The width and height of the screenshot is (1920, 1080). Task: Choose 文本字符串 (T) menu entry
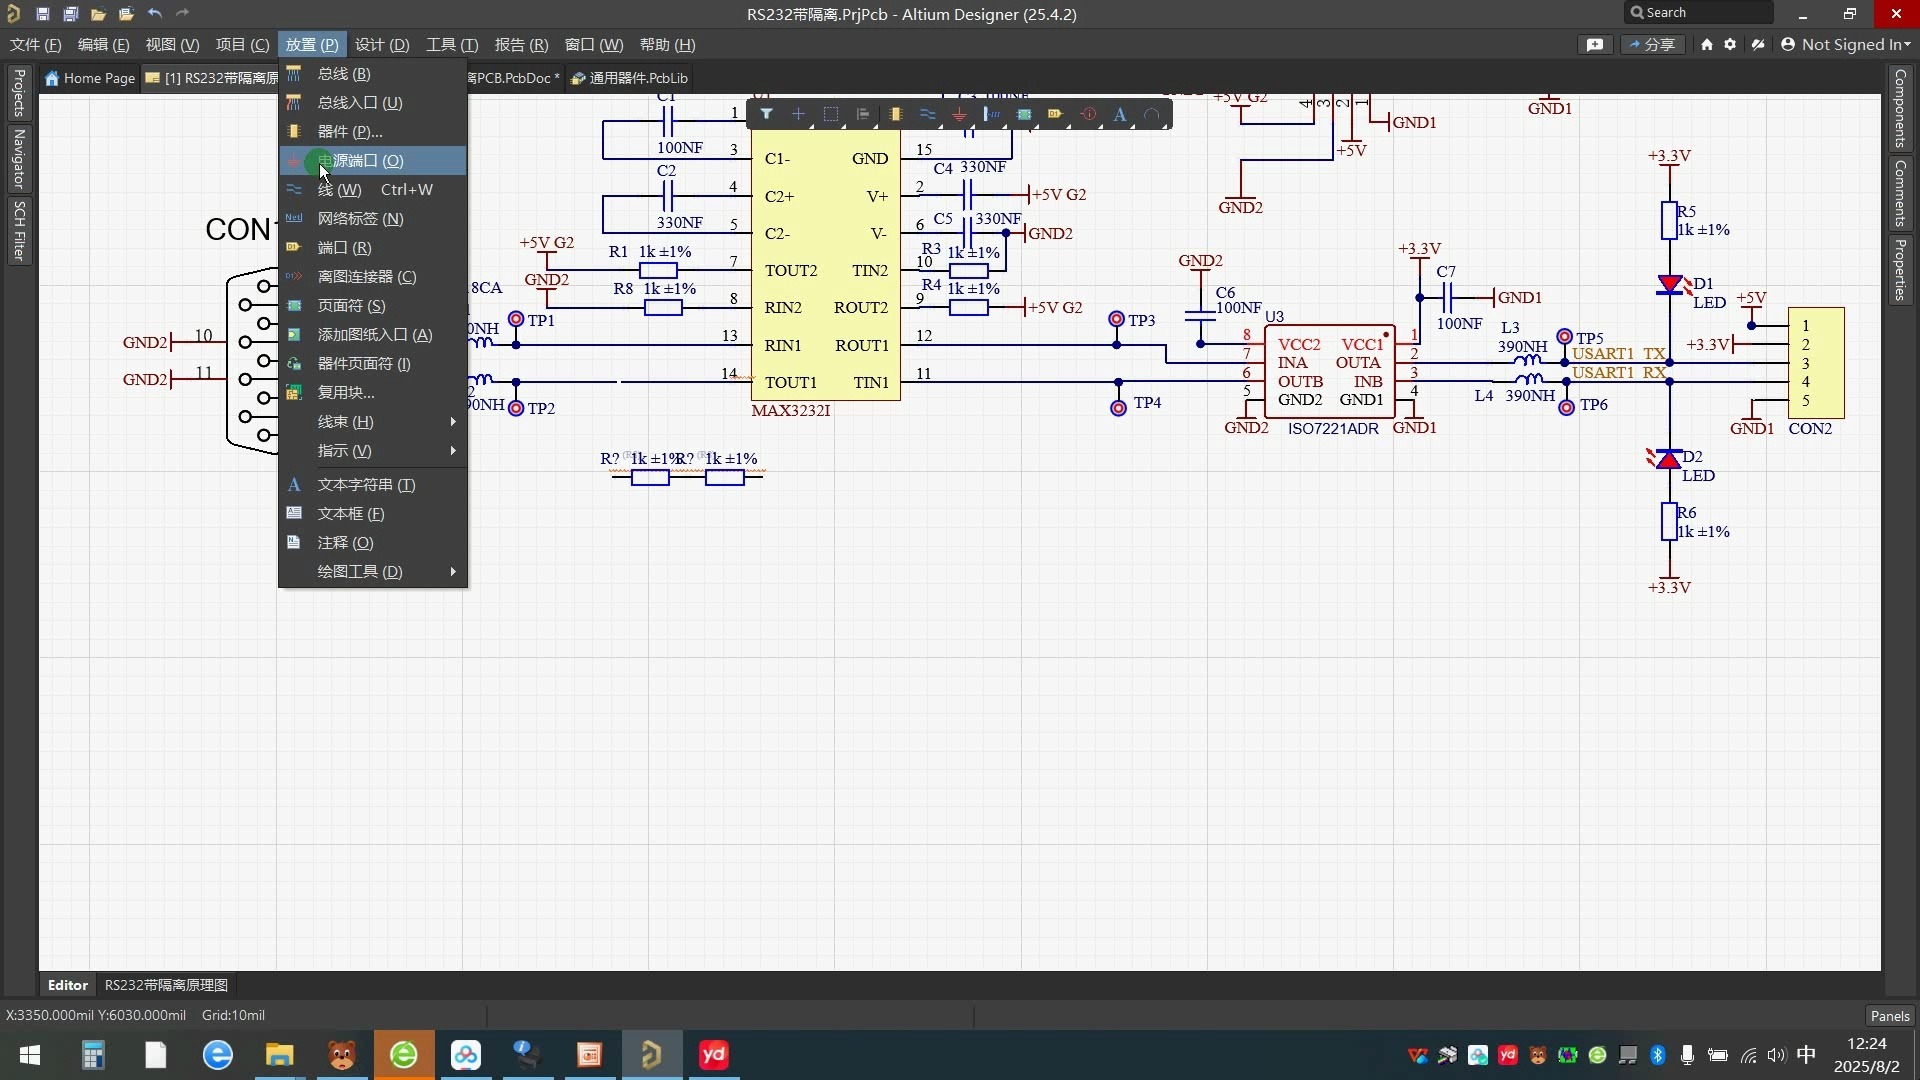click(x=373, y=485)
